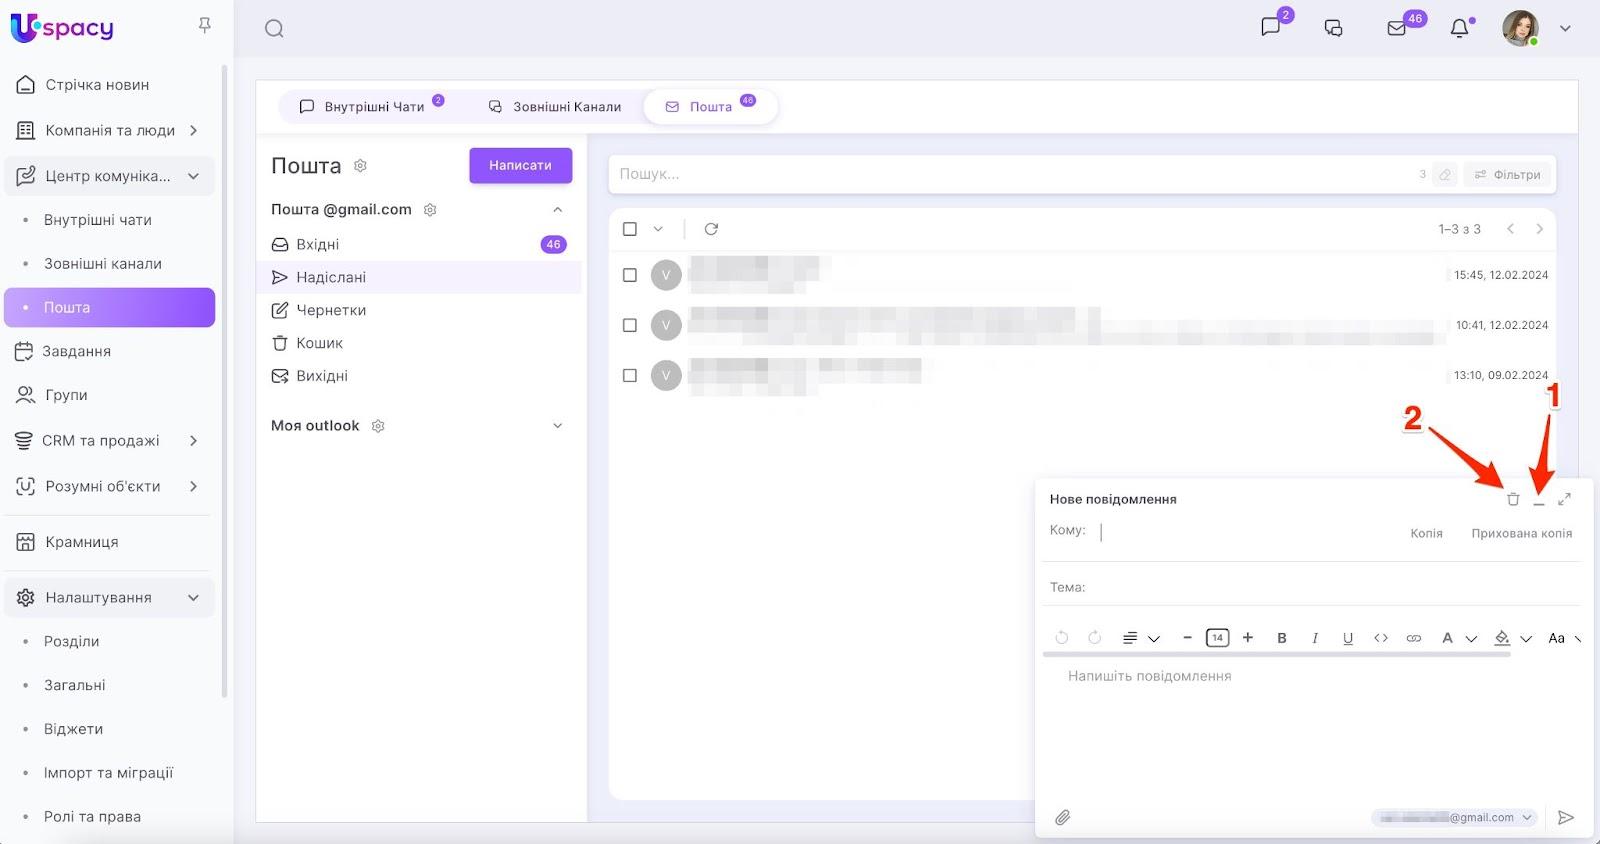
Task: Open the Фільтри filters button
Action: click(1507, 175)
